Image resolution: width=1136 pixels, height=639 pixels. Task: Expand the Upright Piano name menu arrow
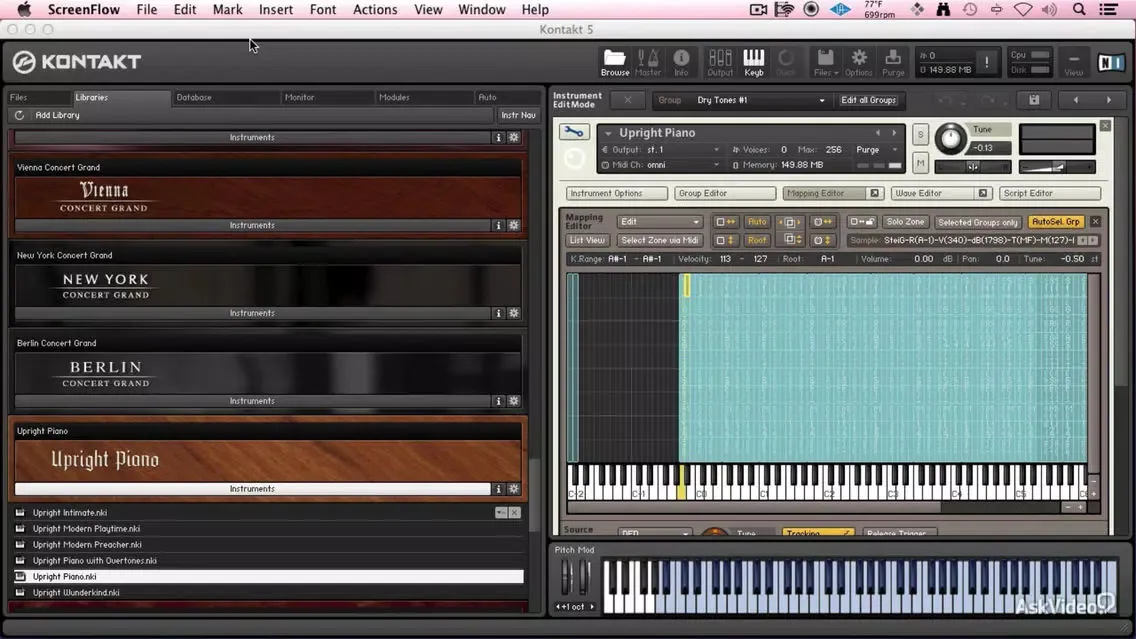coord(608,133)
